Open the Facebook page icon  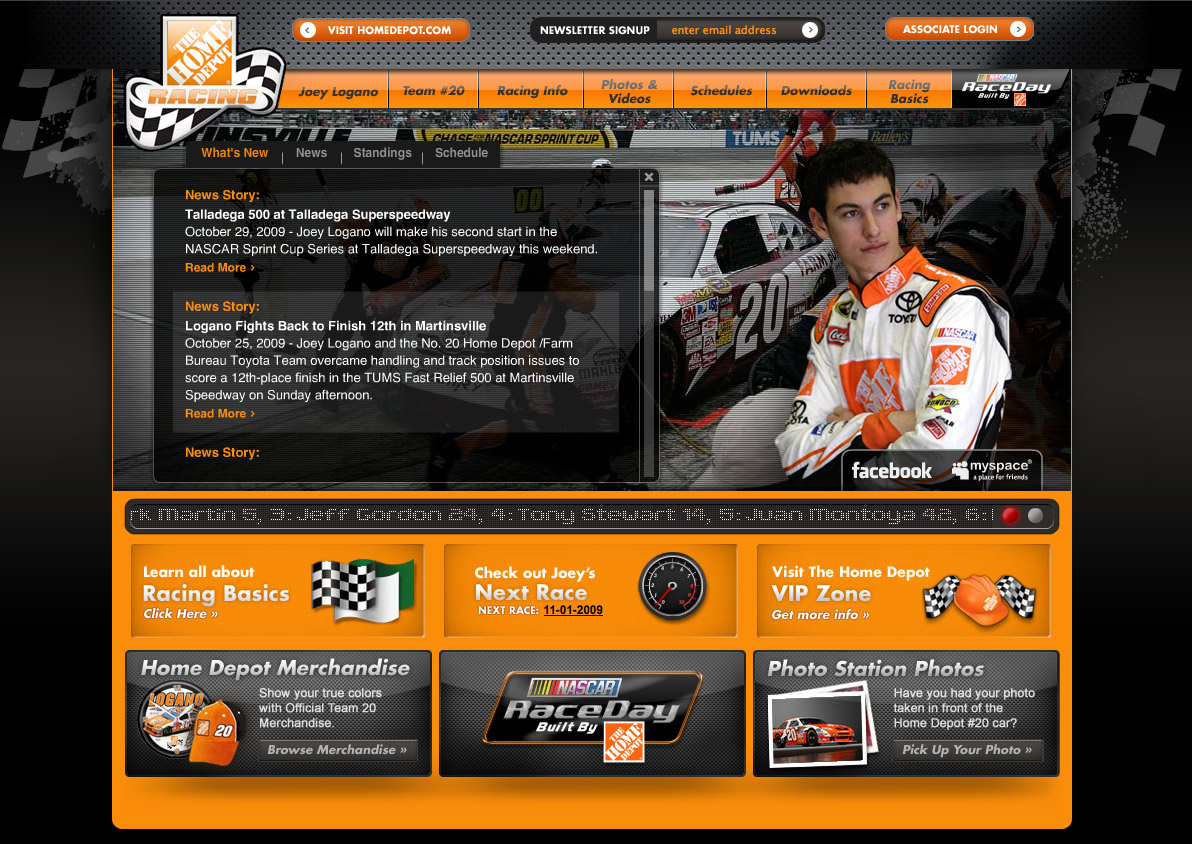[x=891, y=471]
